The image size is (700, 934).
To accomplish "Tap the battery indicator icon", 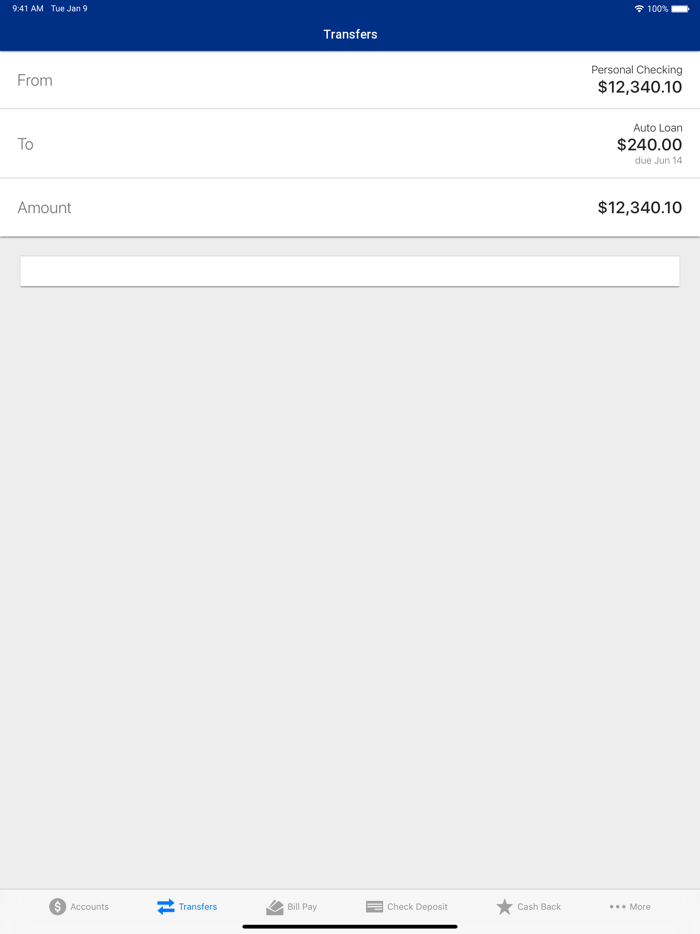I will [x=680, y=9].
